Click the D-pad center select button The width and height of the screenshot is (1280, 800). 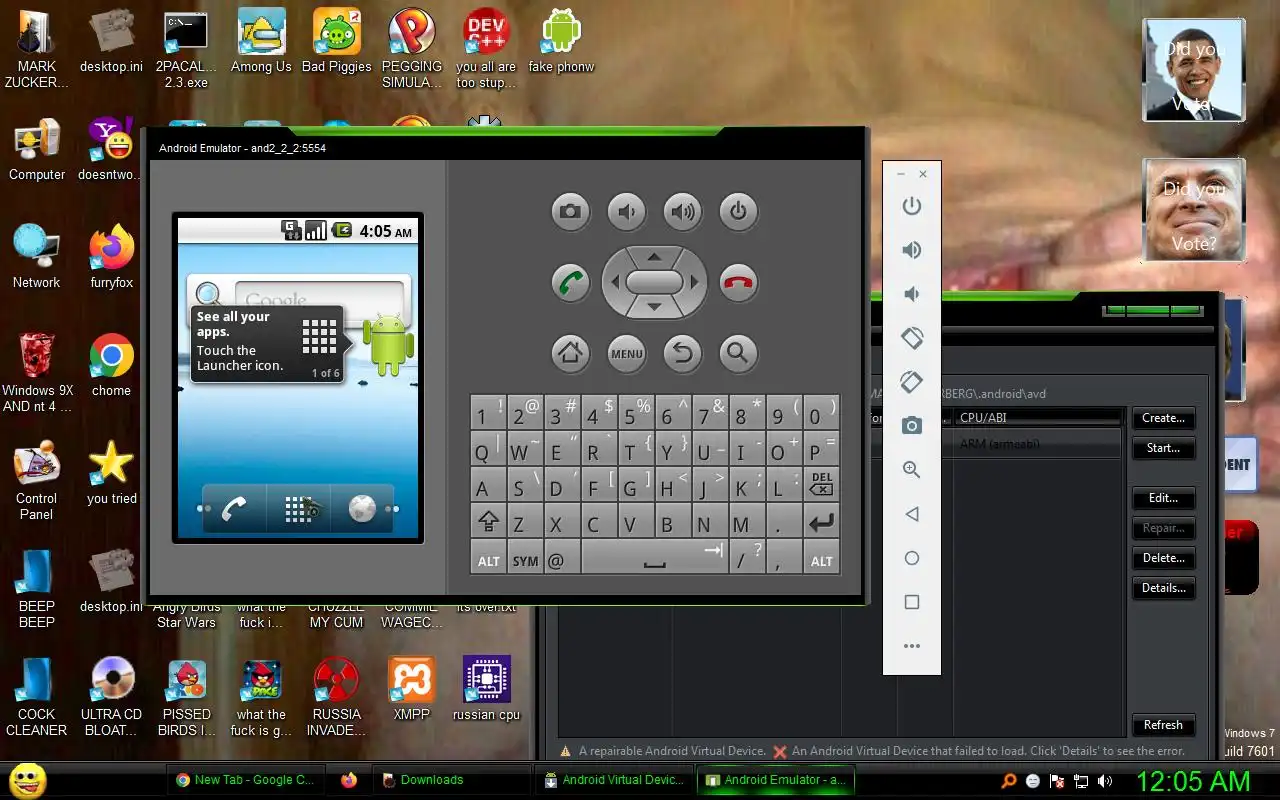click(x=654, y=282)
